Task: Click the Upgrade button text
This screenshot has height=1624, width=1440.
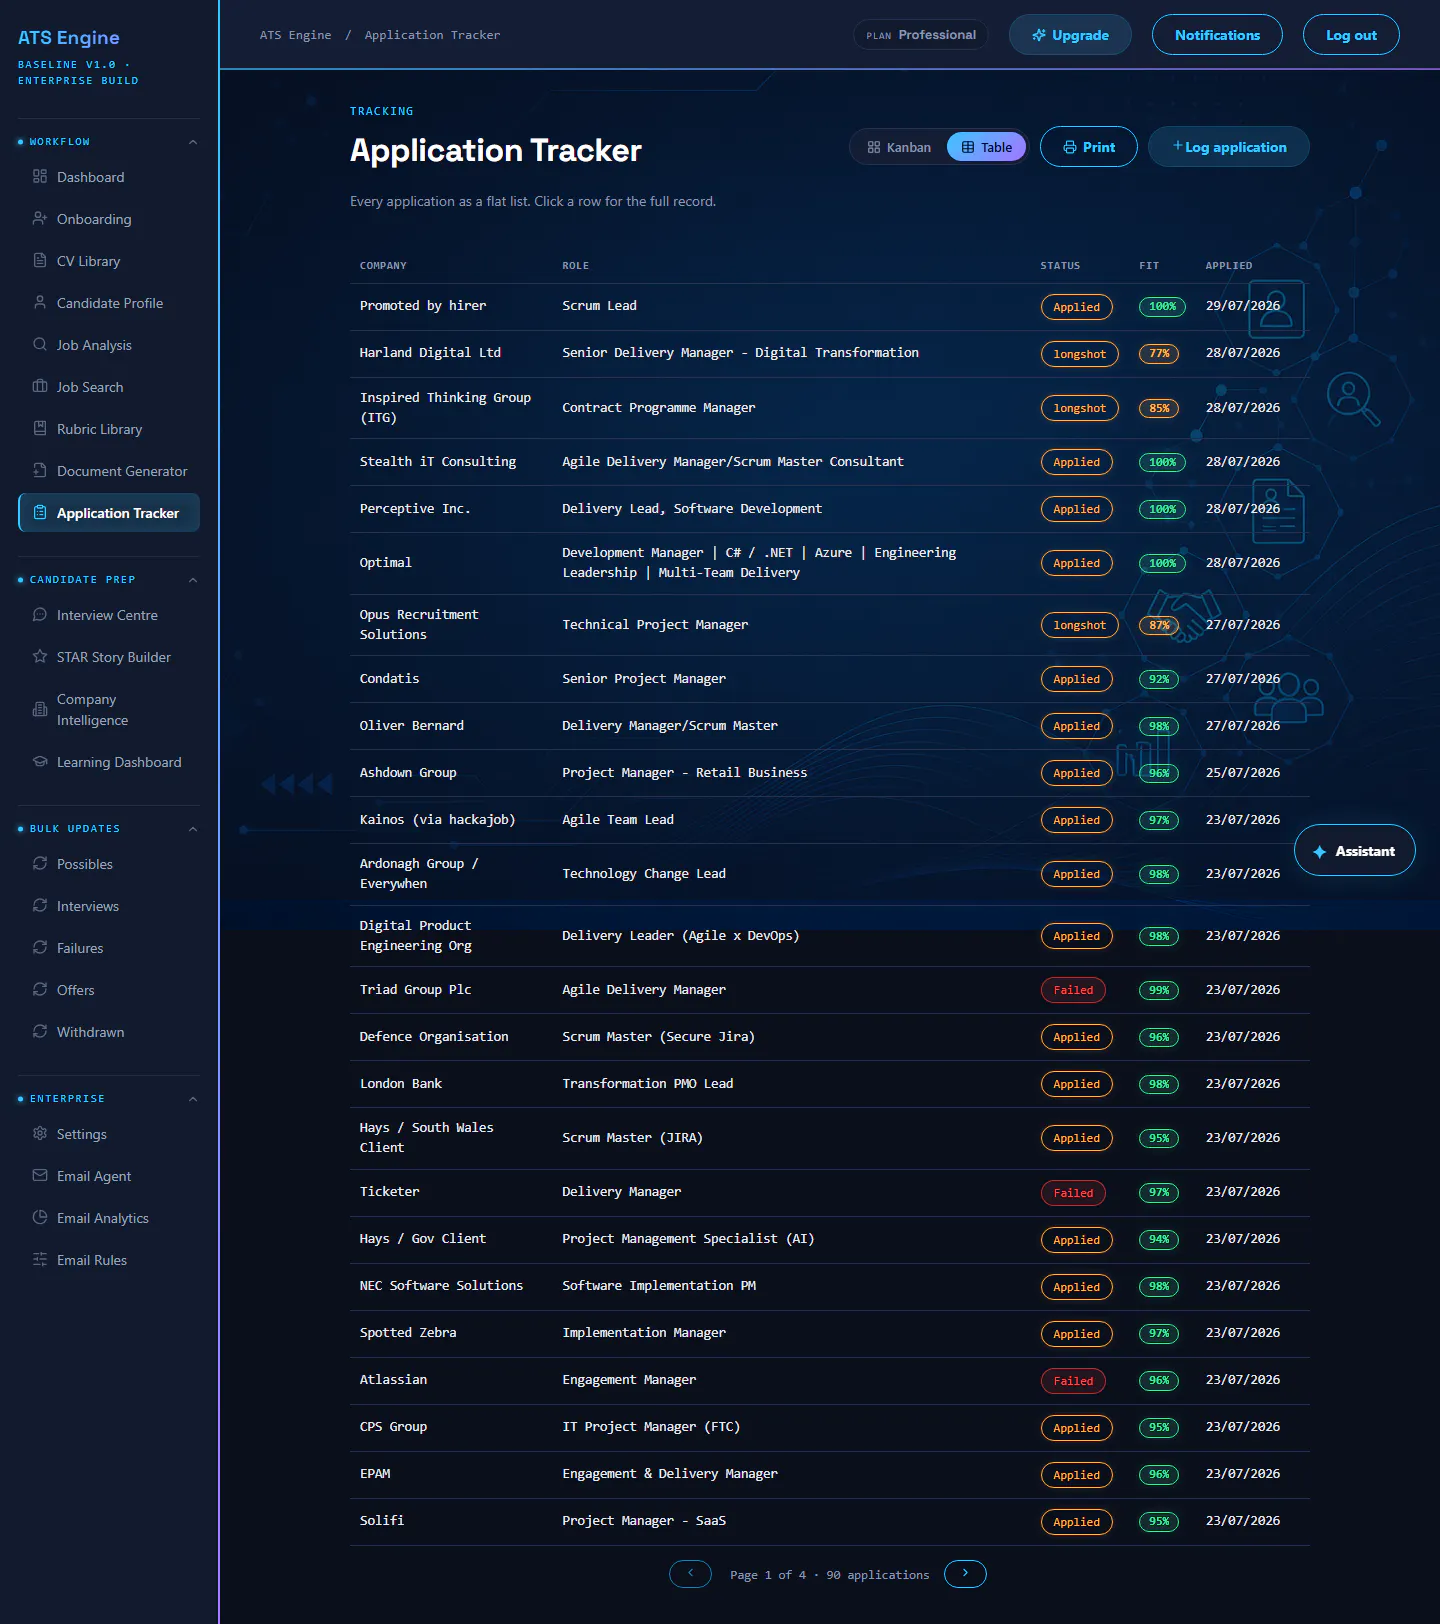Action: click(x=1080, y=35)
